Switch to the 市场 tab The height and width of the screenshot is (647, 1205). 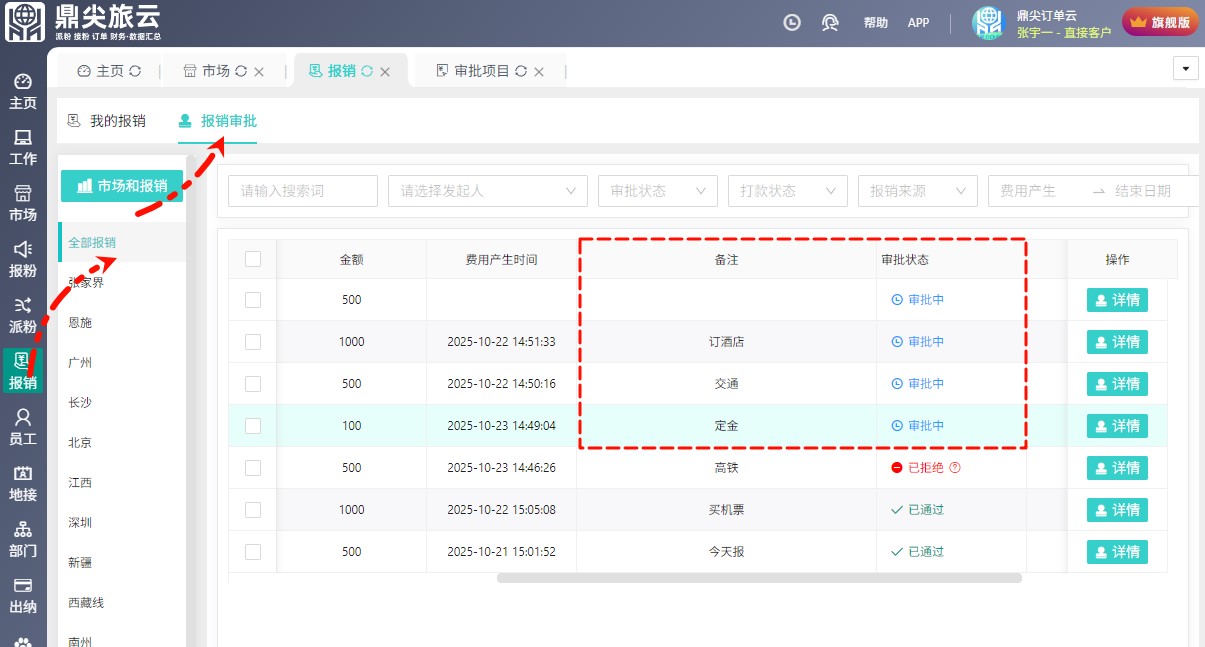215,71
